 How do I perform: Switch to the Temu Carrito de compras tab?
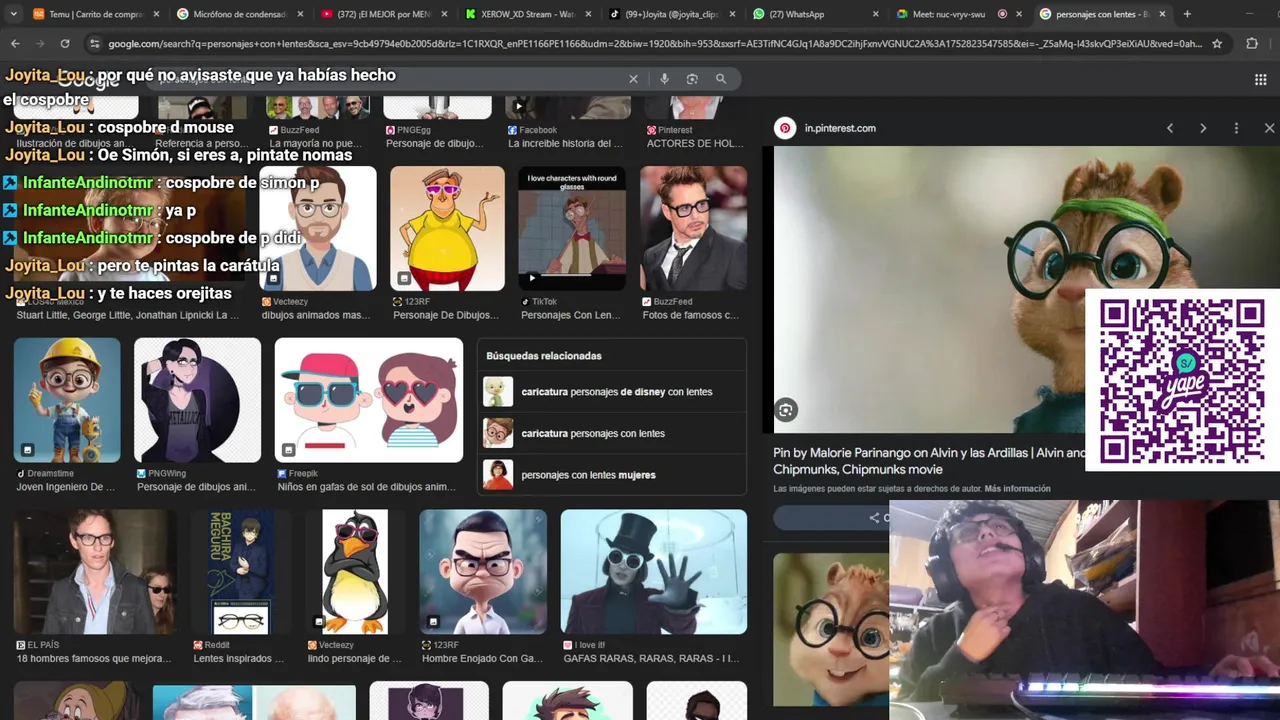coord(96,14)
